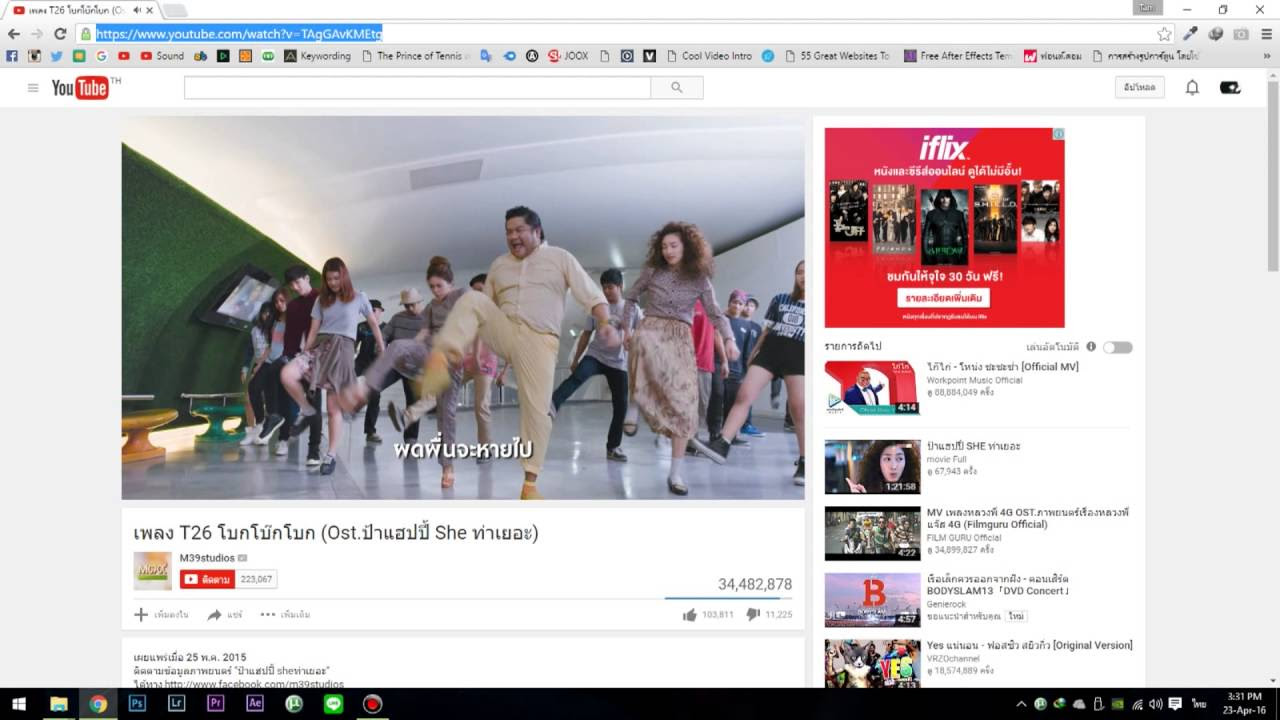Open LINE app from the taskbar
Screen dimensions: 1280x720
coord(333,704)
